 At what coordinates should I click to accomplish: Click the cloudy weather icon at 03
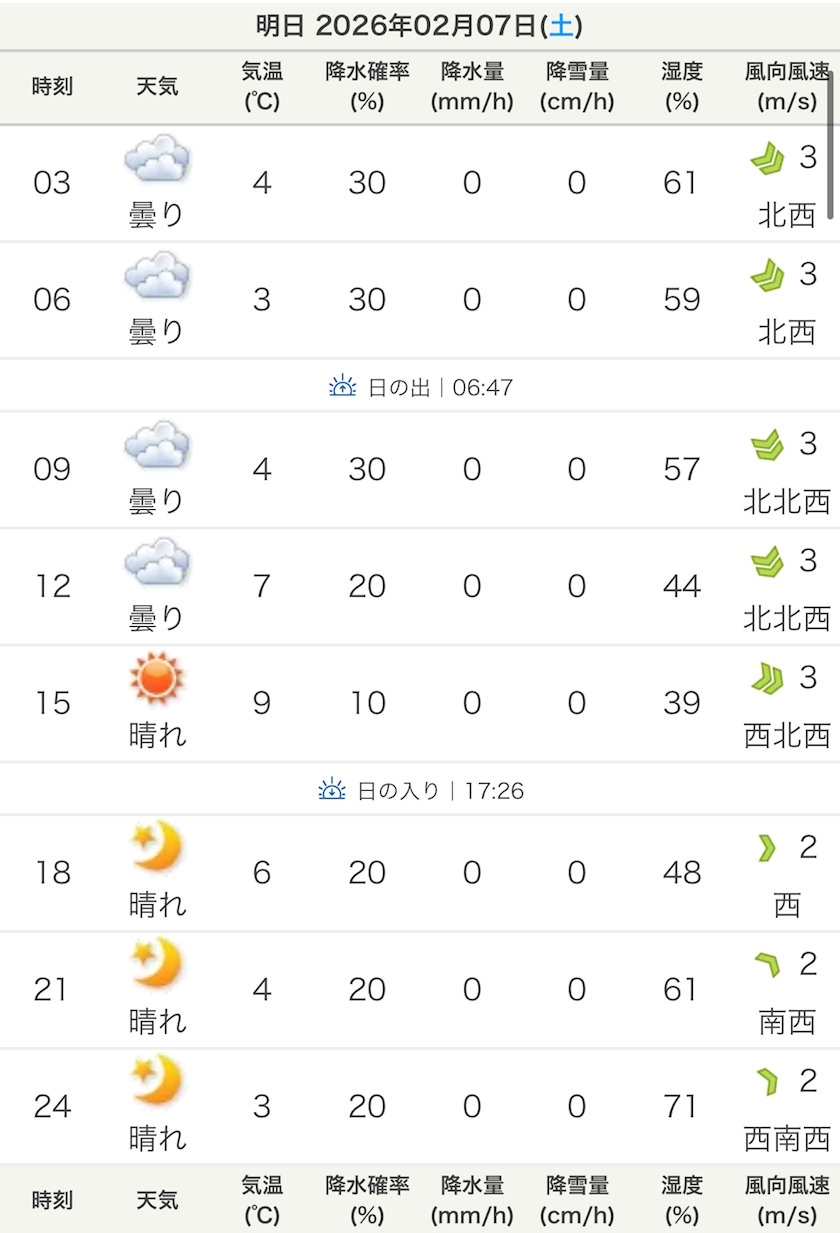click(x=157, y=160)
